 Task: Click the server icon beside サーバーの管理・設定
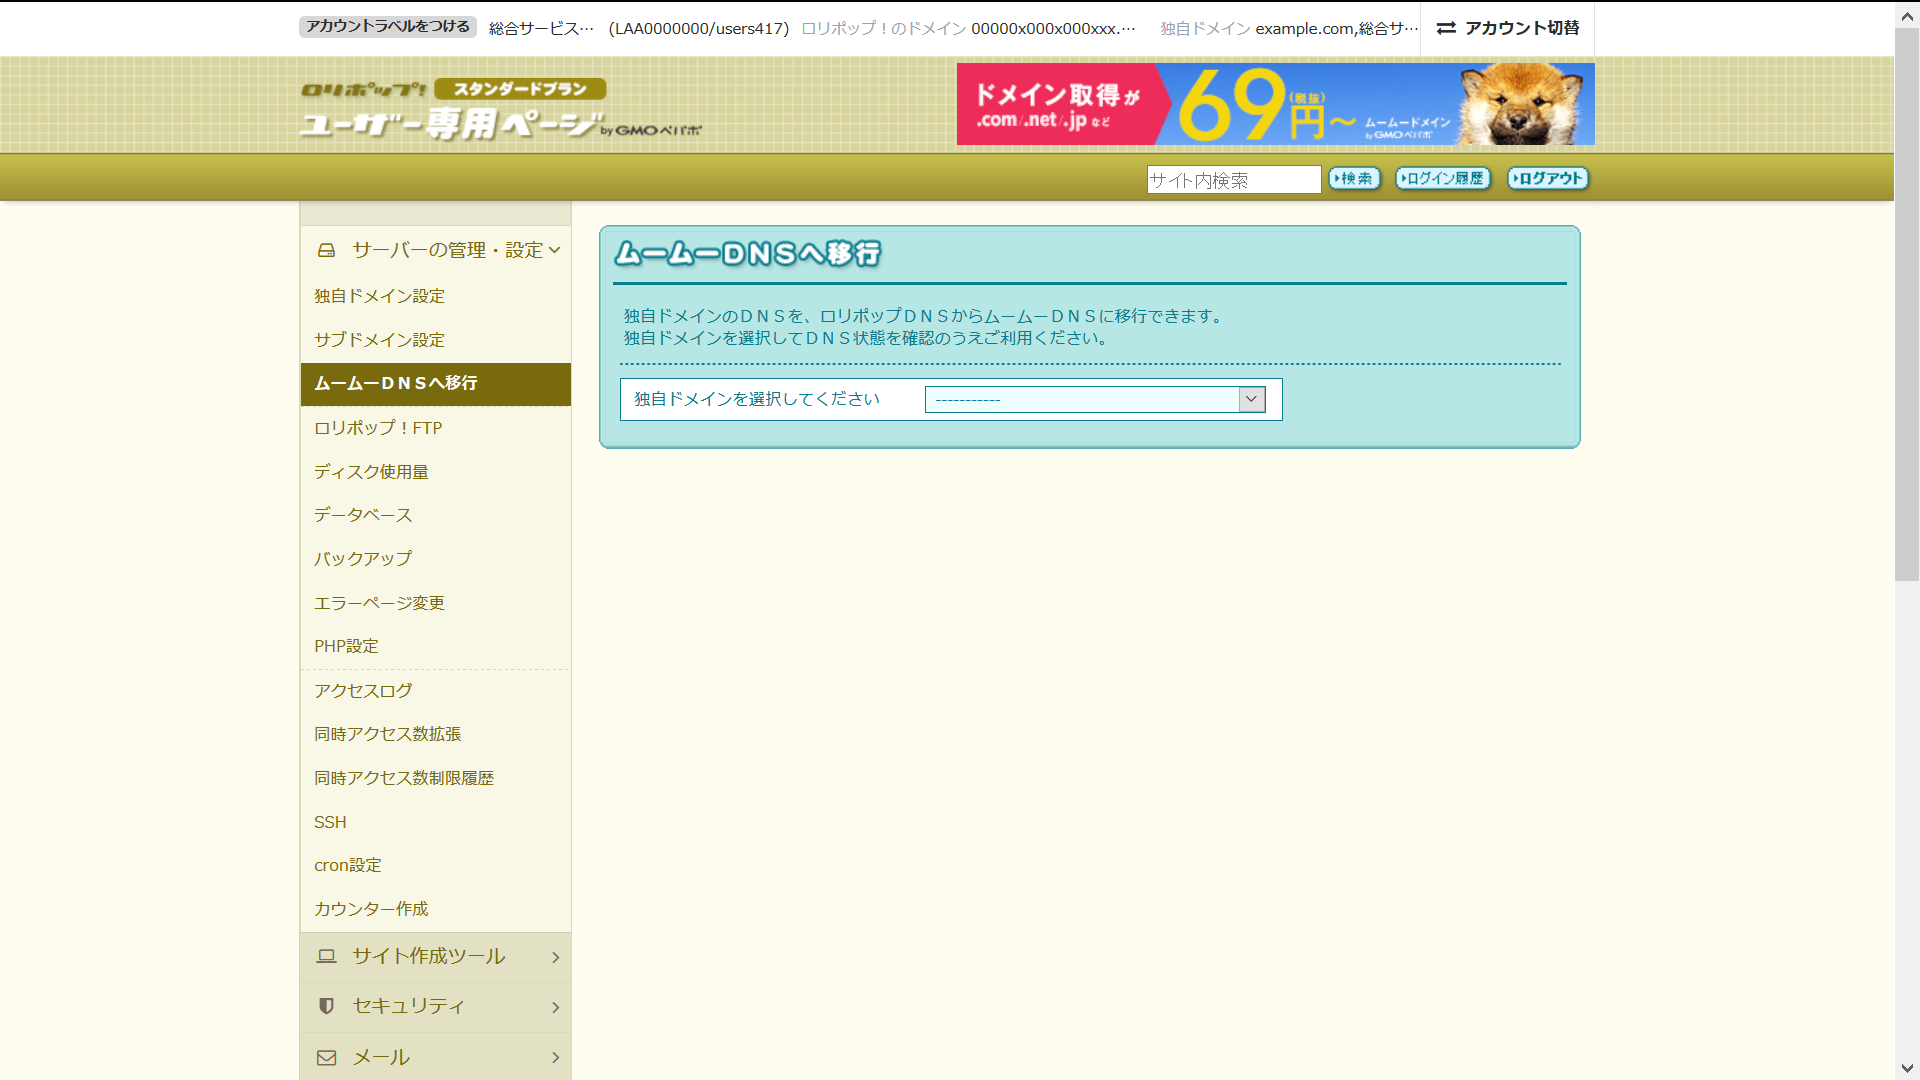[326, 250]
